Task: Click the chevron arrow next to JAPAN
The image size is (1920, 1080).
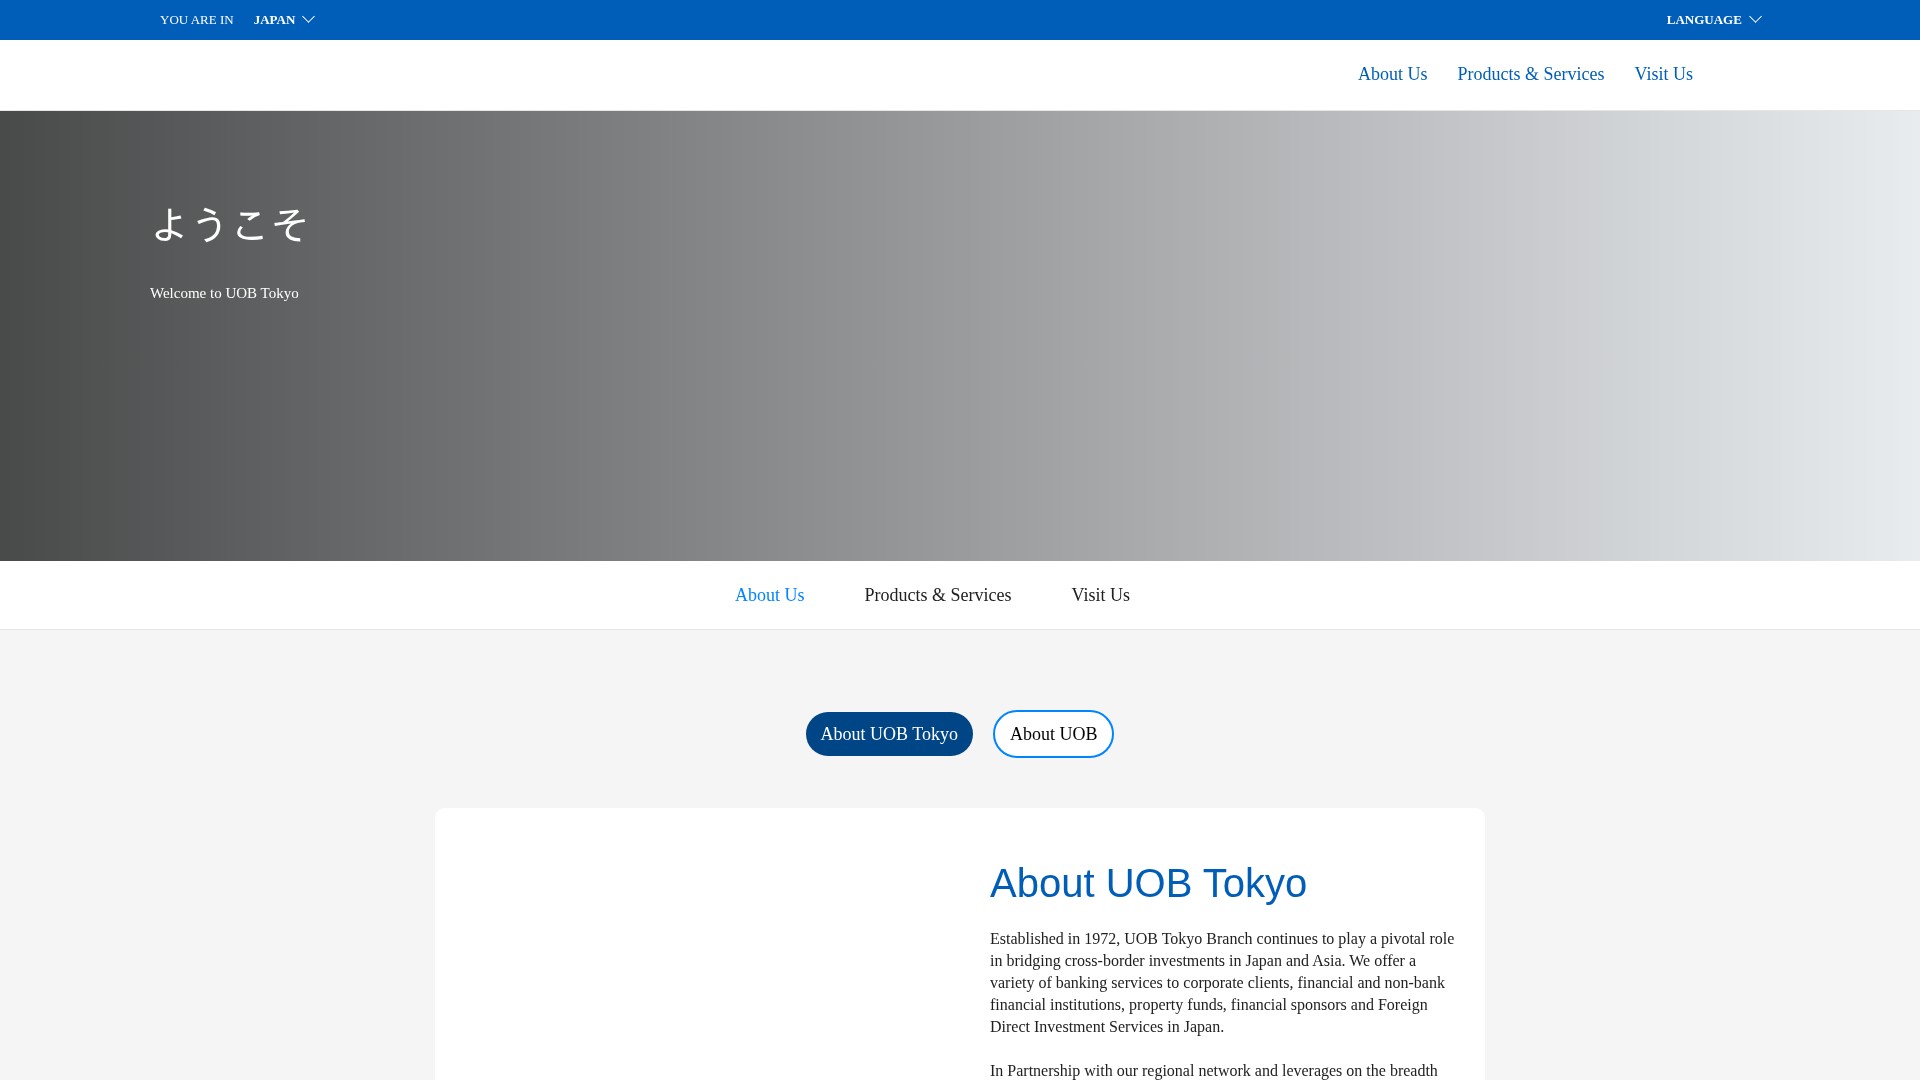Action: tap(308, 20)
